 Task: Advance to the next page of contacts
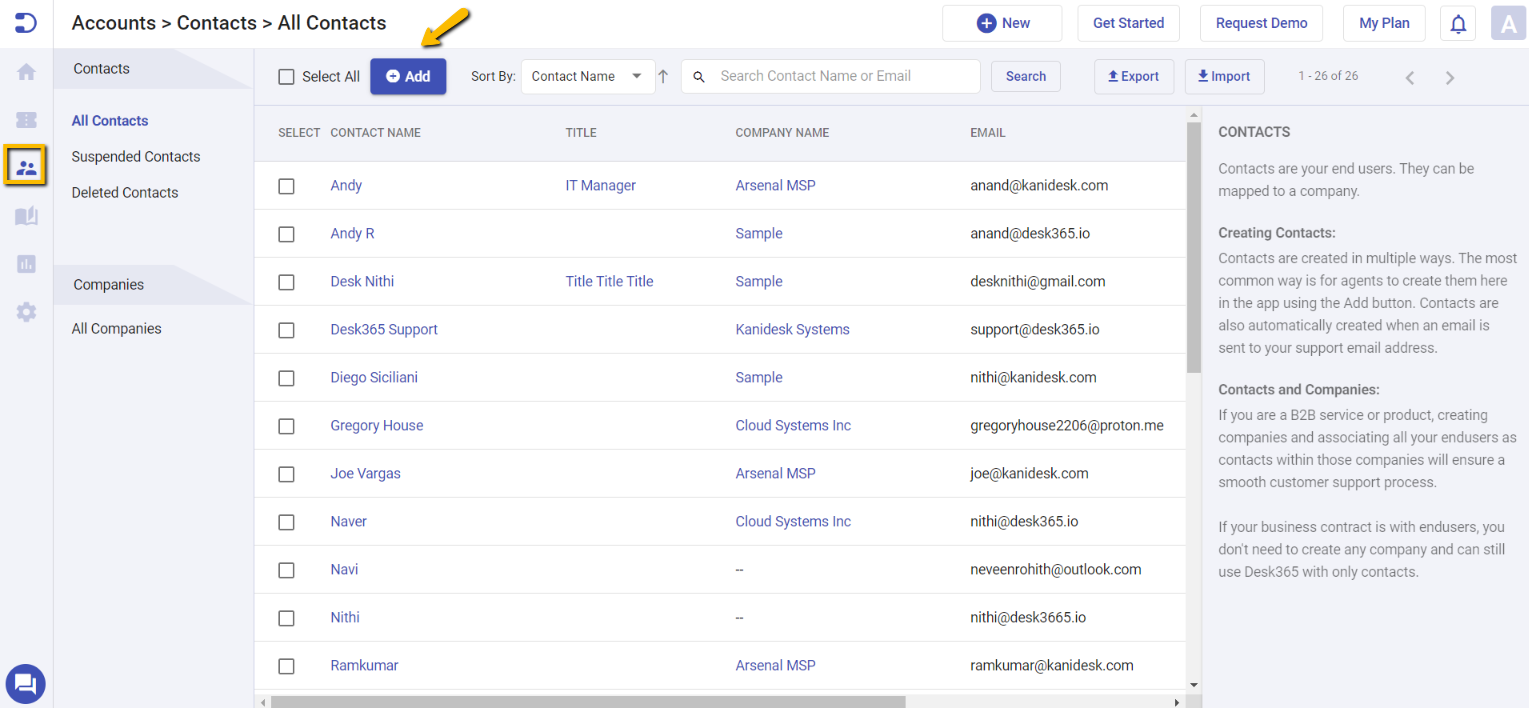(1449, 76)
